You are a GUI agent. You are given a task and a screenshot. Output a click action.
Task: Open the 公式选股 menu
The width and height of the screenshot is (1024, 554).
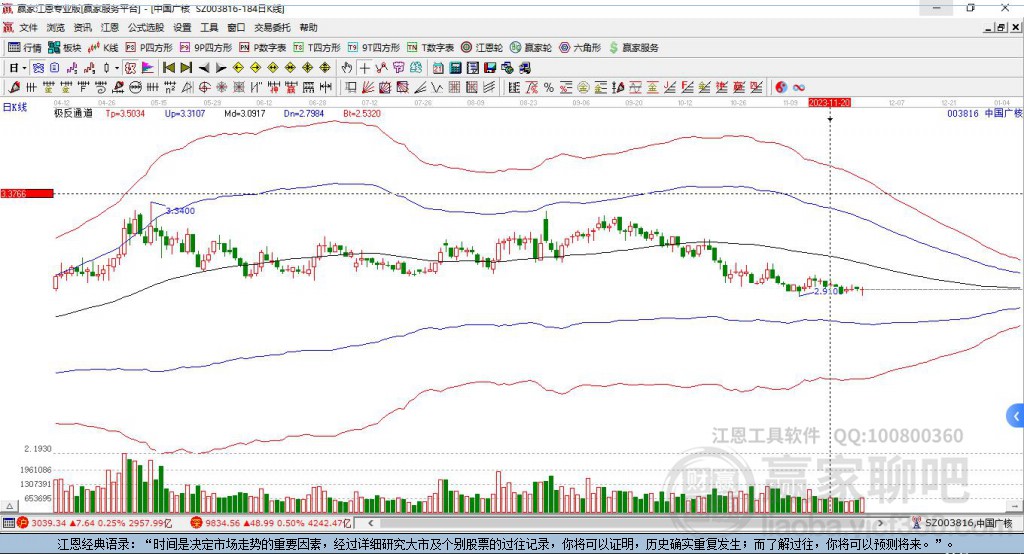[146, 27]
